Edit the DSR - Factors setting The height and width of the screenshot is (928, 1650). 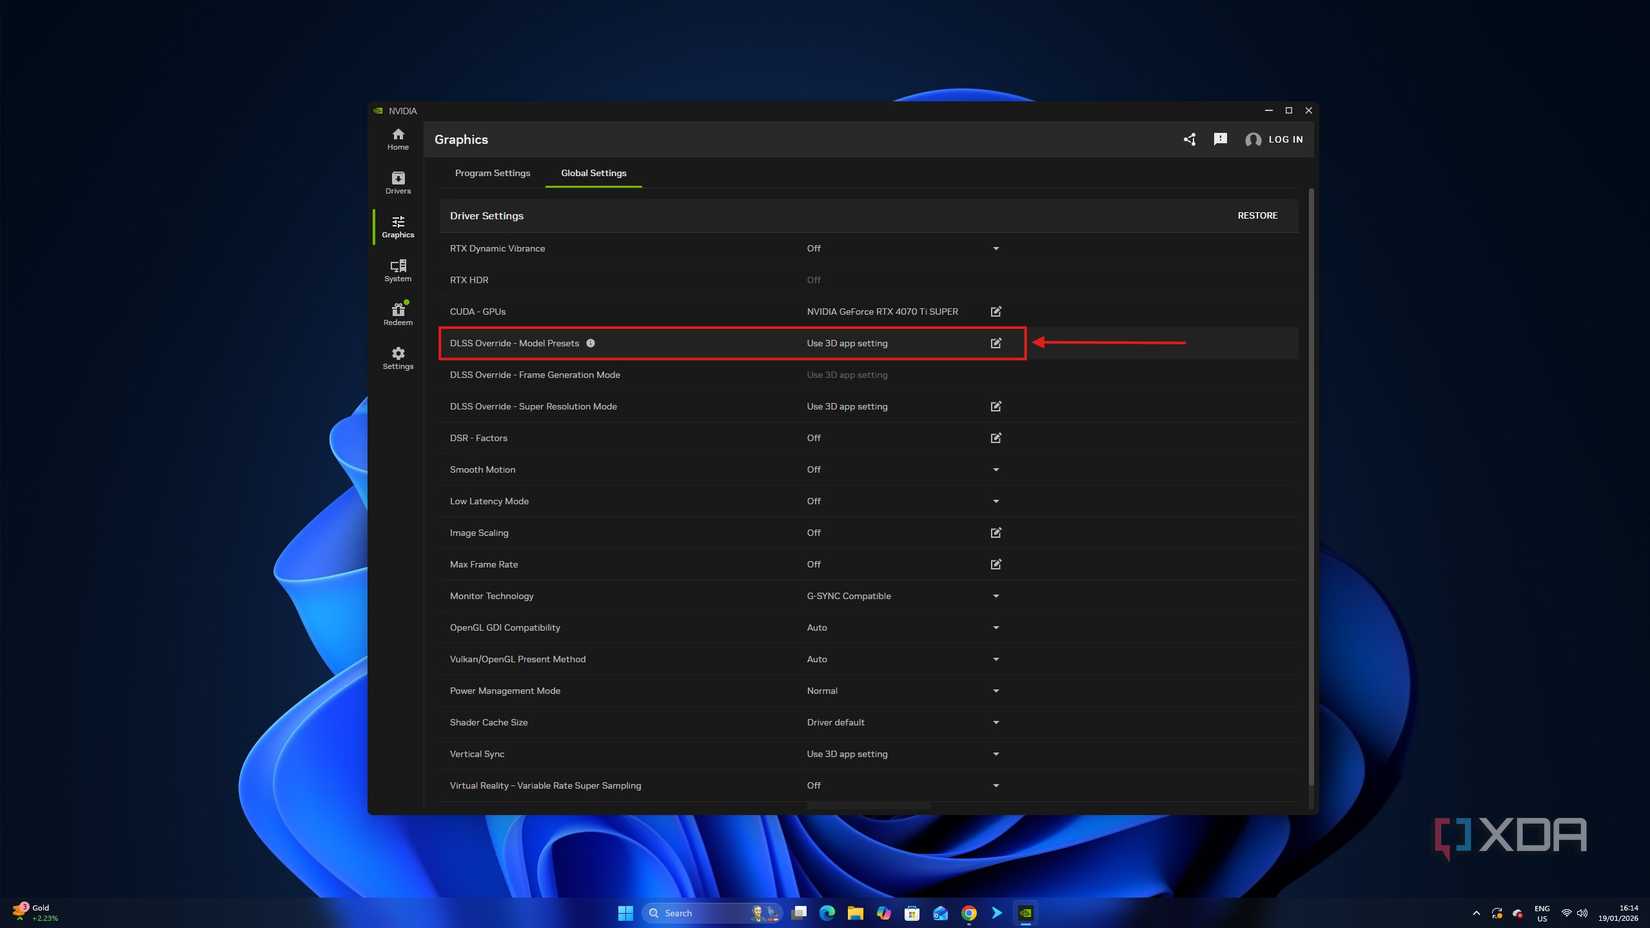click(995, 438)
